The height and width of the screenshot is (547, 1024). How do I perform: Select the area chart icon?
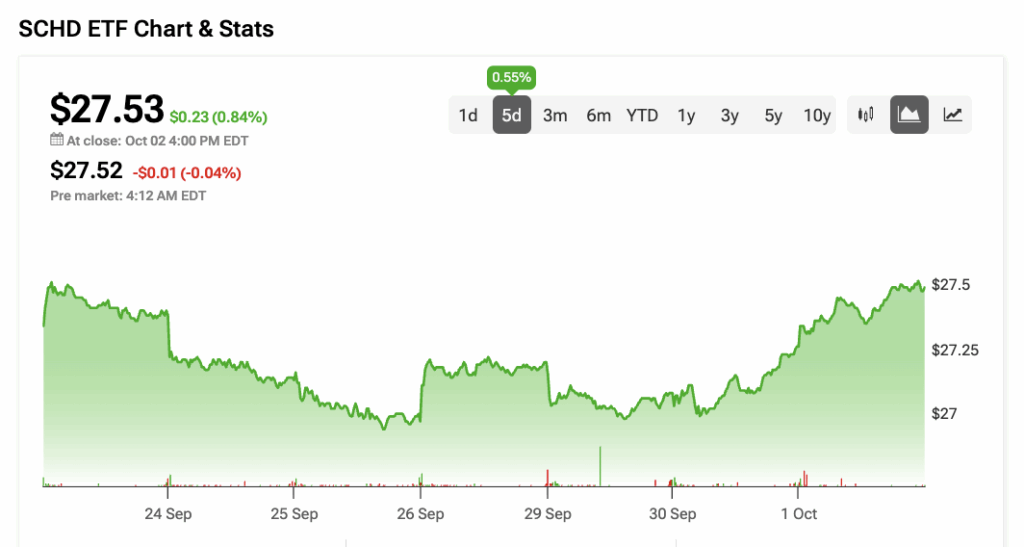click(909, 115)
